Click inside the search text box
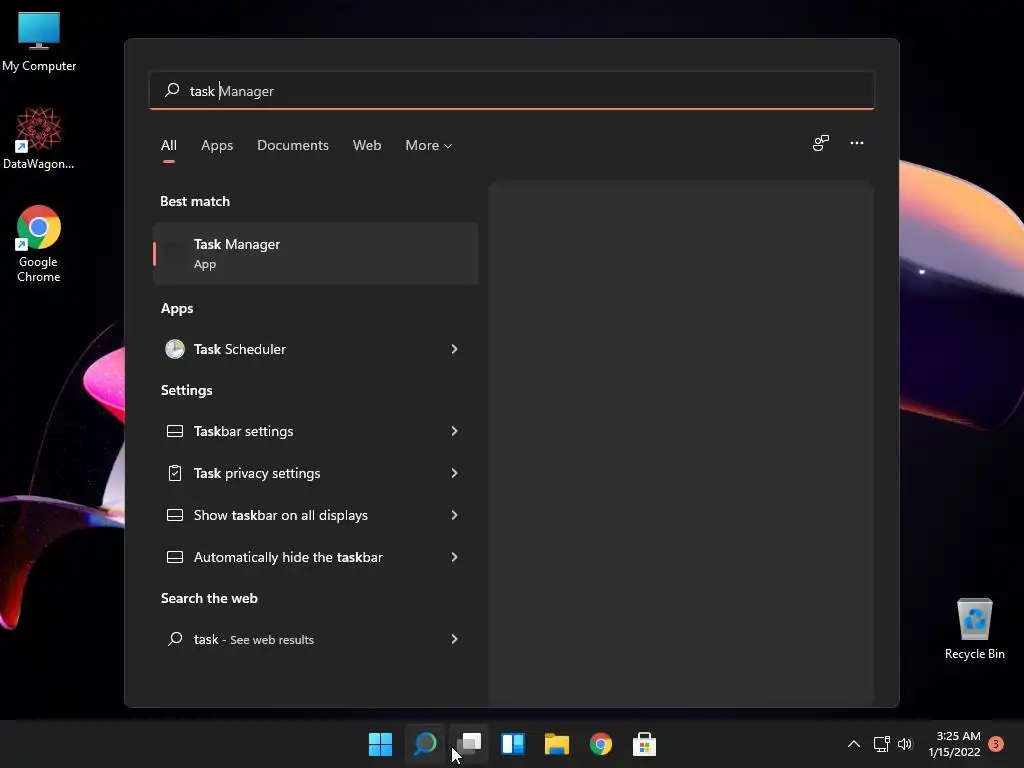The image size is (1024, 768). pos(512,91)
